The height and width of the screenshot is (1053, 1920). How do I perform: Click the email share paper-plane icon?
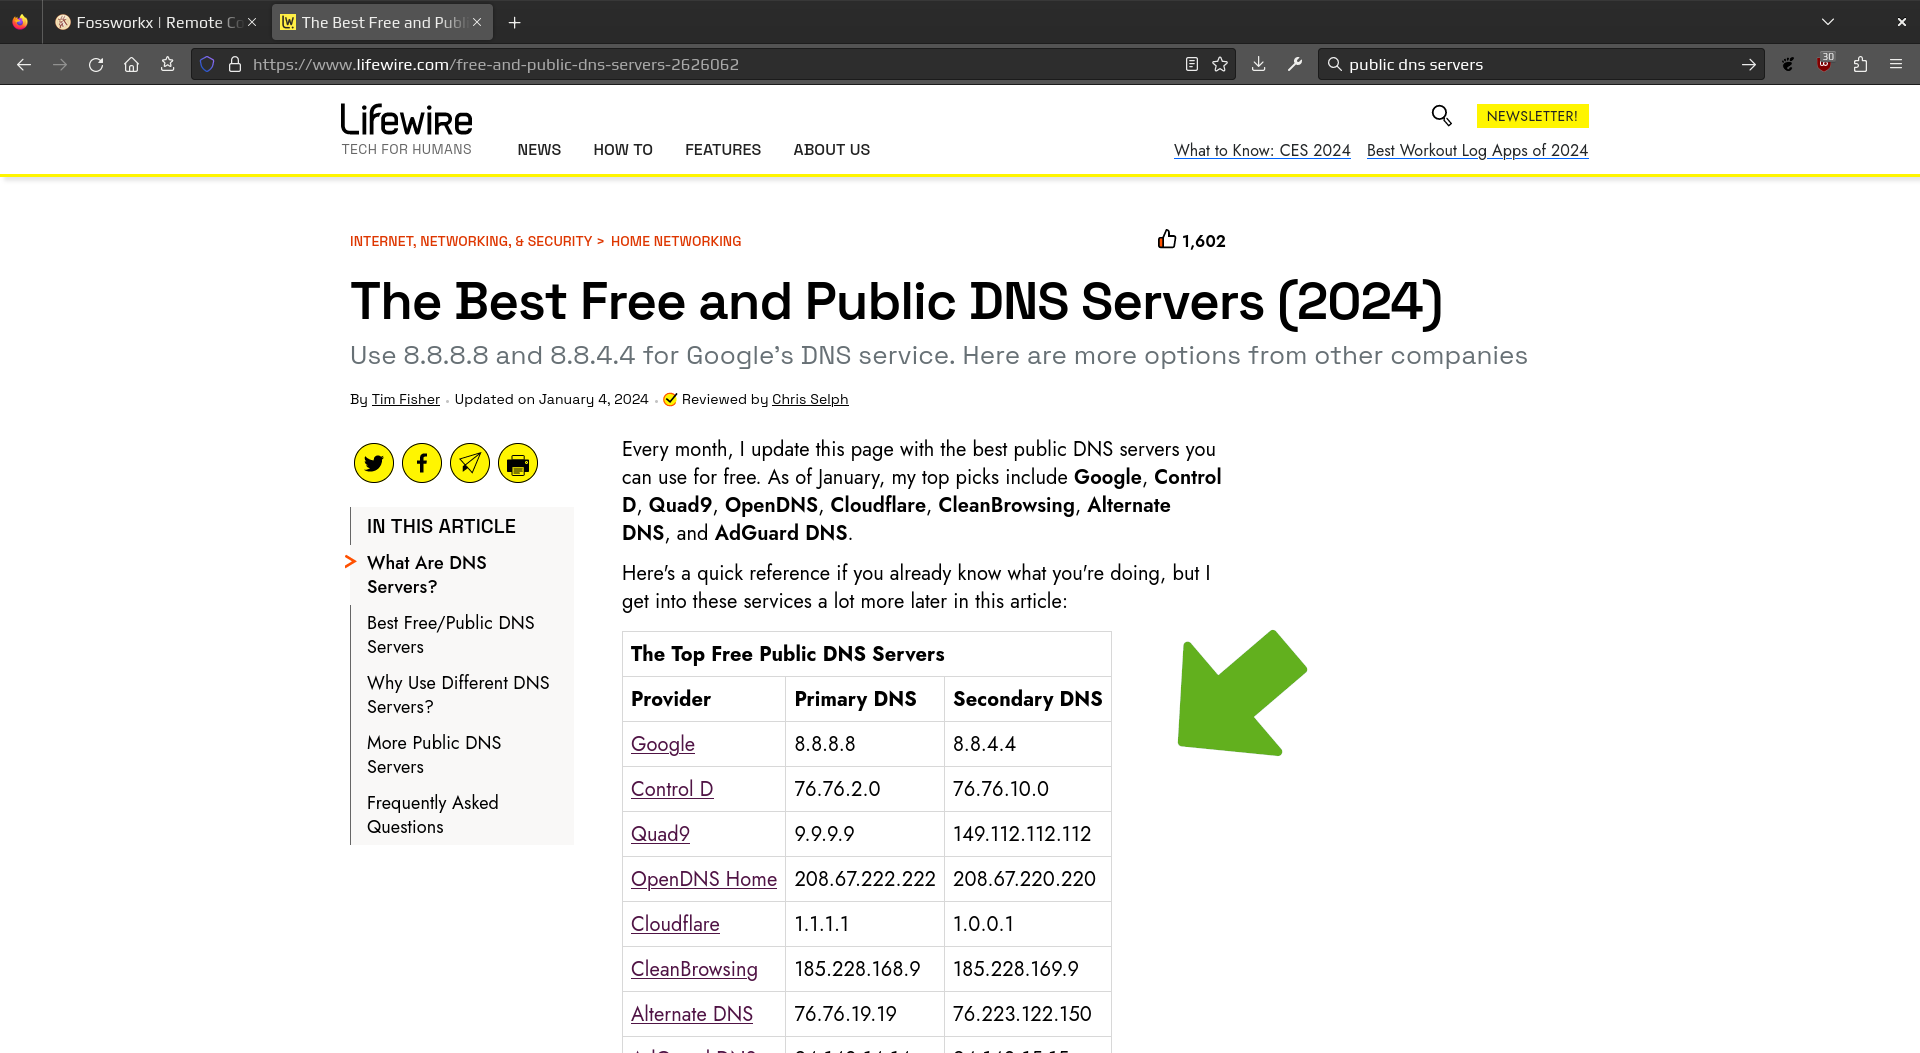(x=470, y=463)
